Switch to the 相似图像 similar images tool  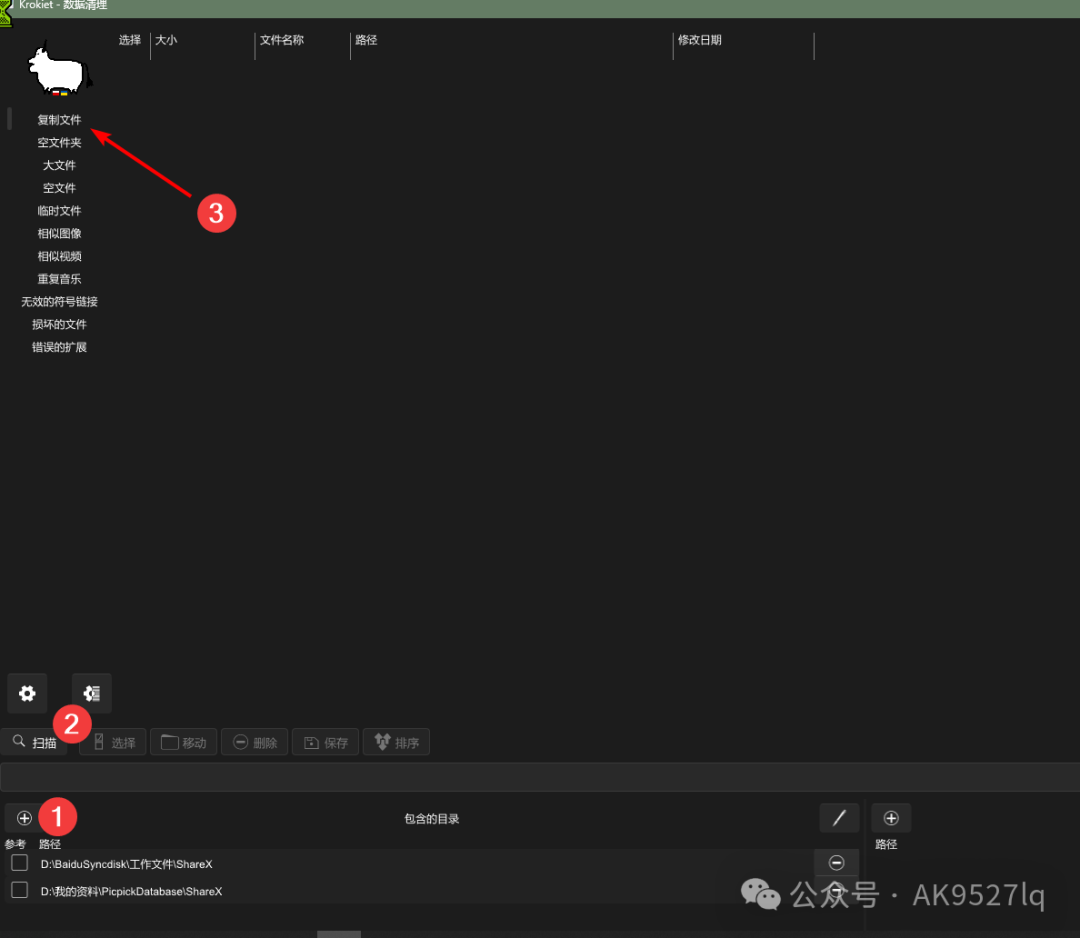point(59,233)
